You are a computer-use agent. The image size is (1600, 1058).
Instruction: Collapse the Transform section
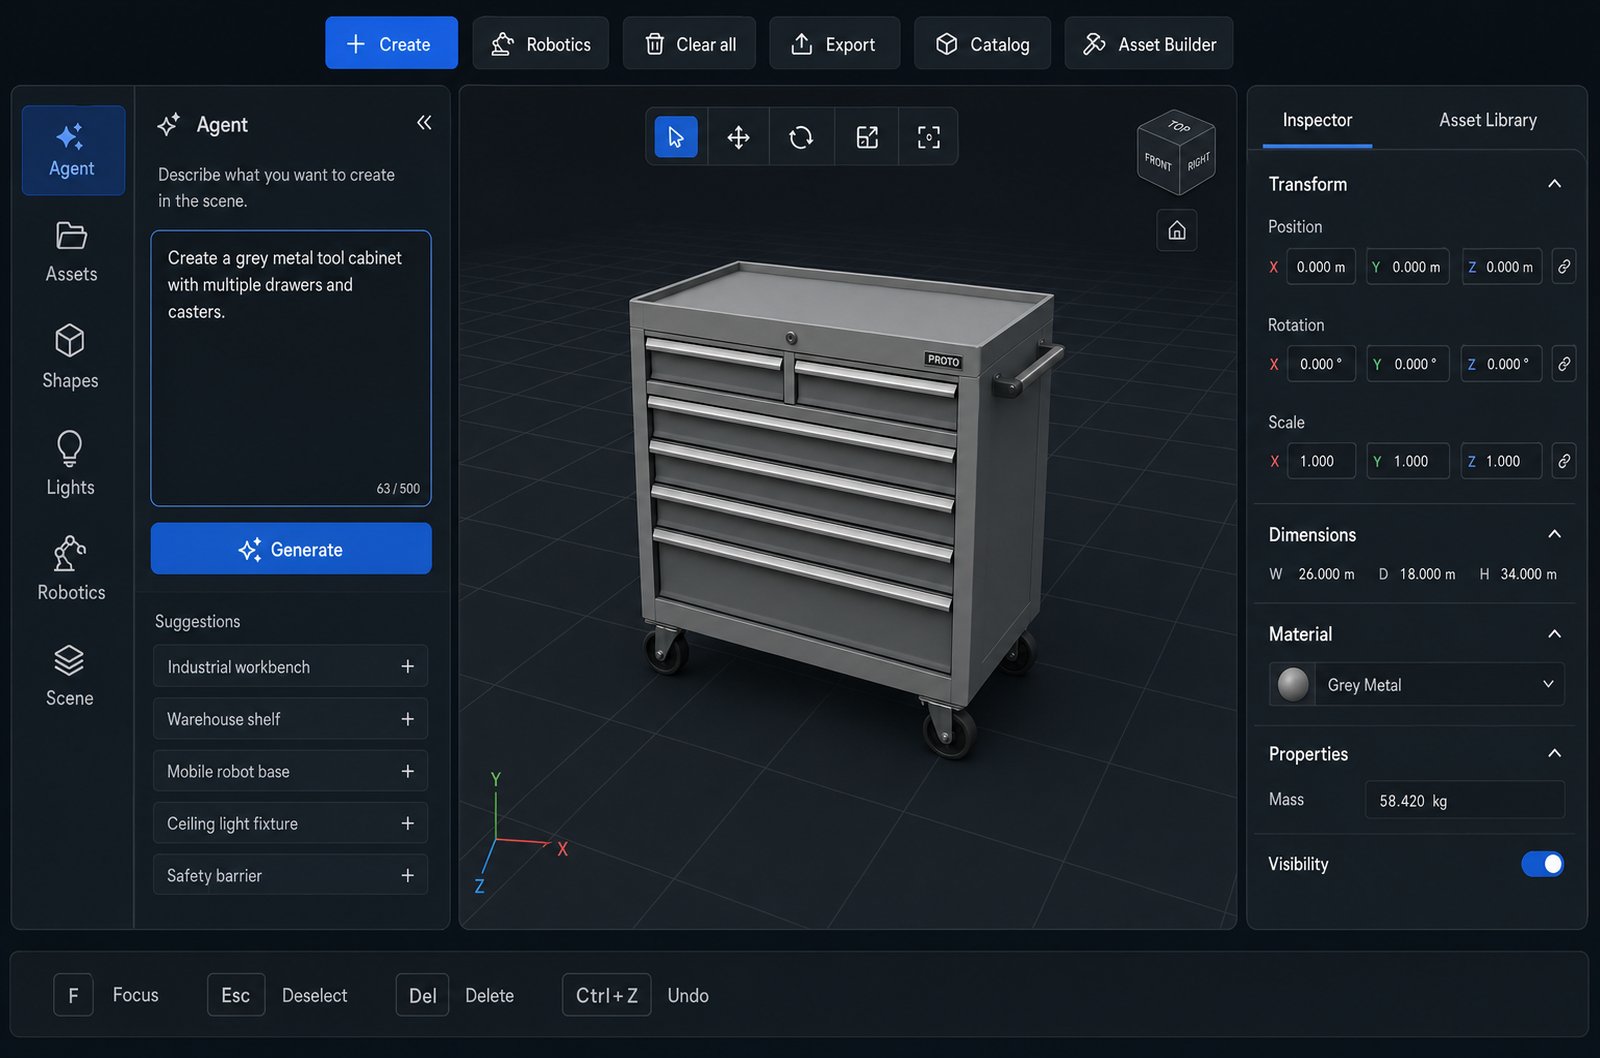coord(1554,184)
